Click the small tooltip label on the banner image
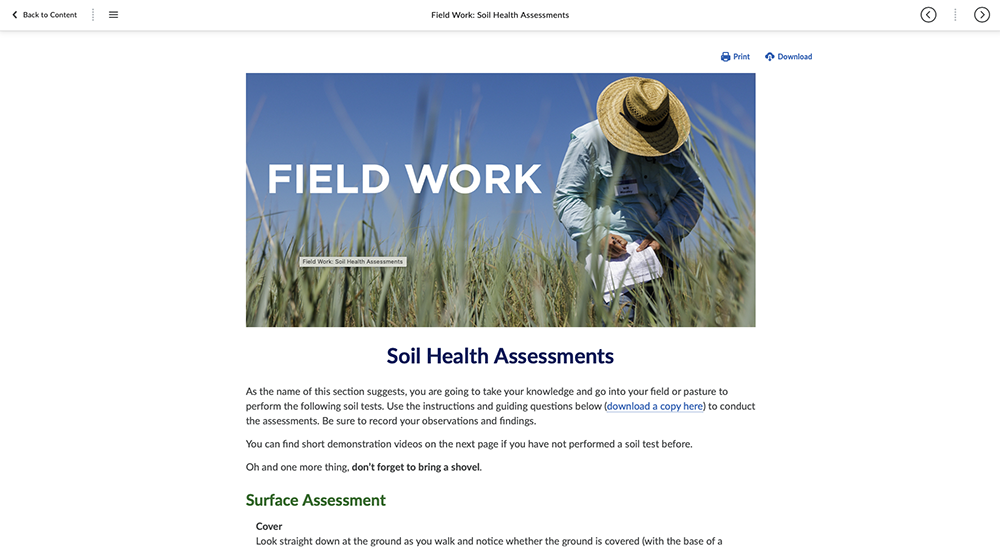Screen dimensions: 1000x550 [353, 262]
